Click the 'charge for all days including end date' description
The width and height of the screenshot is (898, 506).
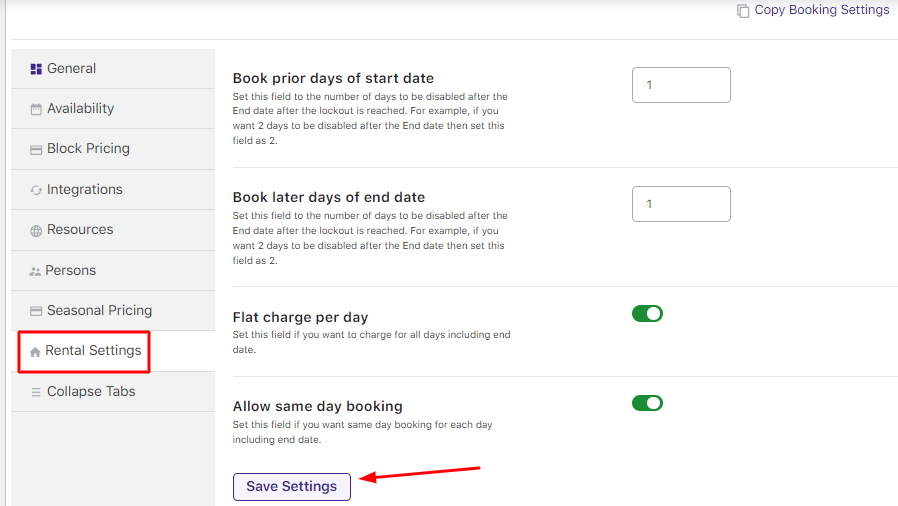[371, 342]
